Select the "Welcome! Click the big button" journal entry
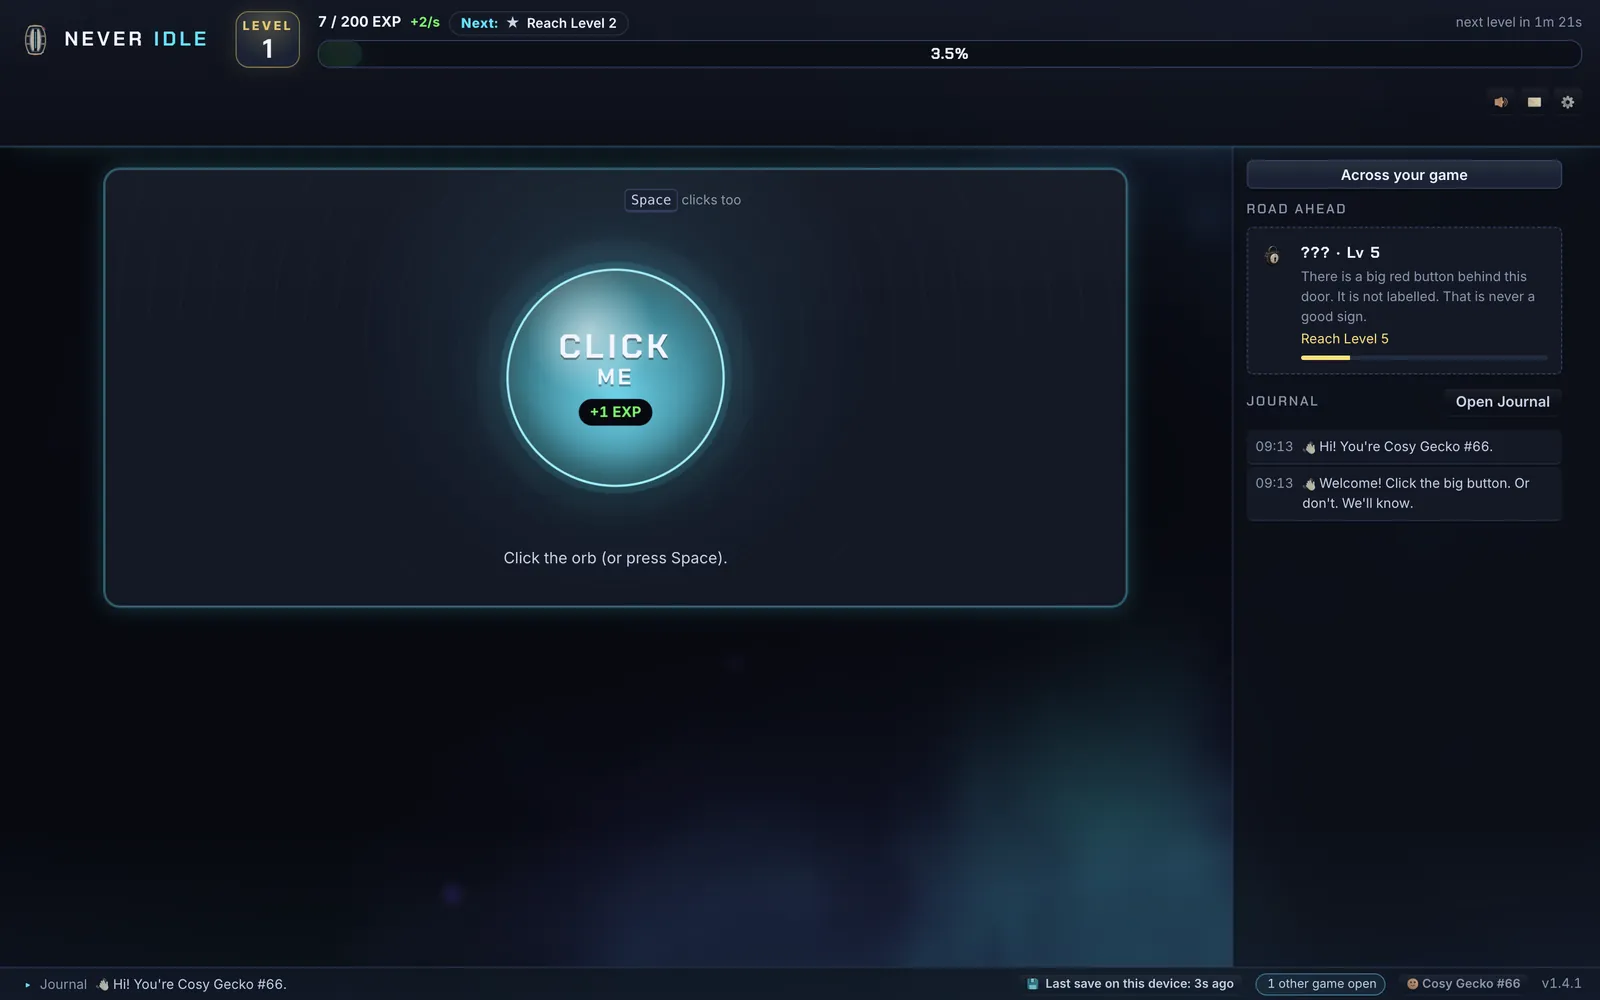This screenshot has height=1000, width=1600. 1404,493
